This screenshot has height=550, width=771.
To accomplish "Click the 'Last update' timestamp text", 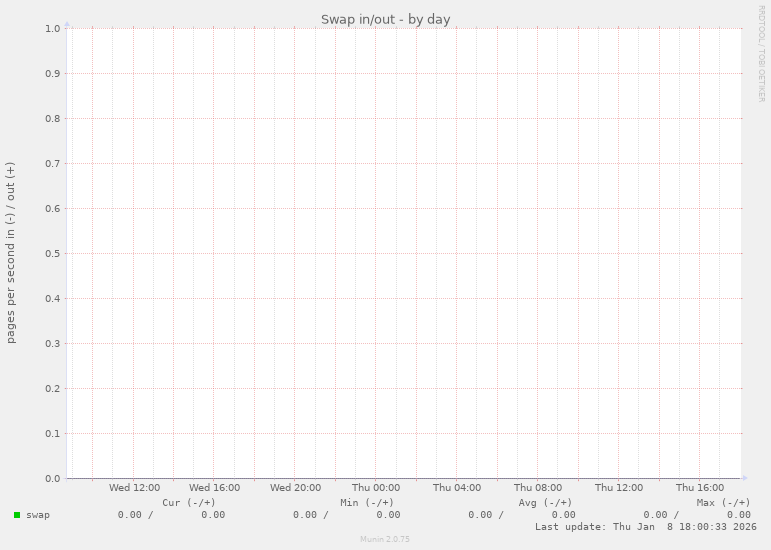I will pos(645,526).
